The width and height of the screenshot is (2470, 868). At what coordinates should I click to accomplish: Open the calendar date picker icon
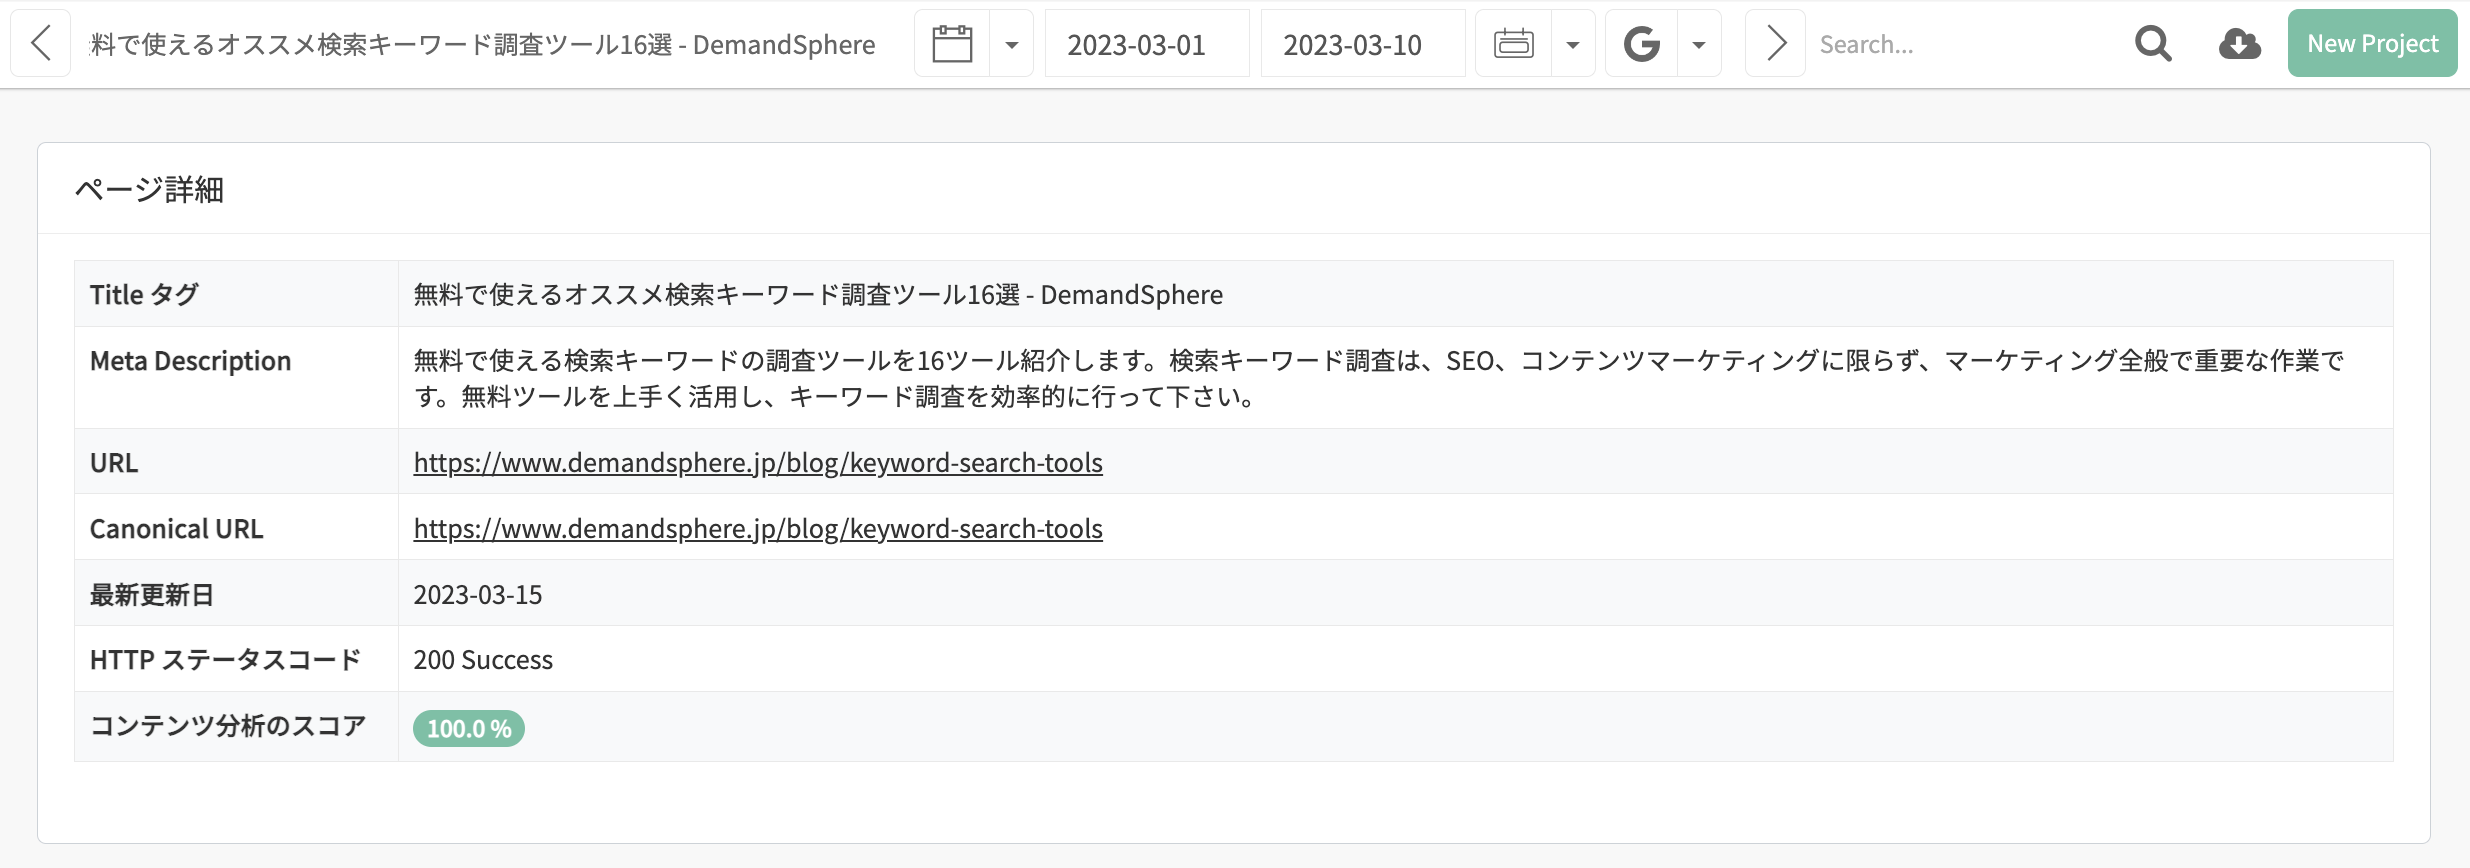(952, 44)
